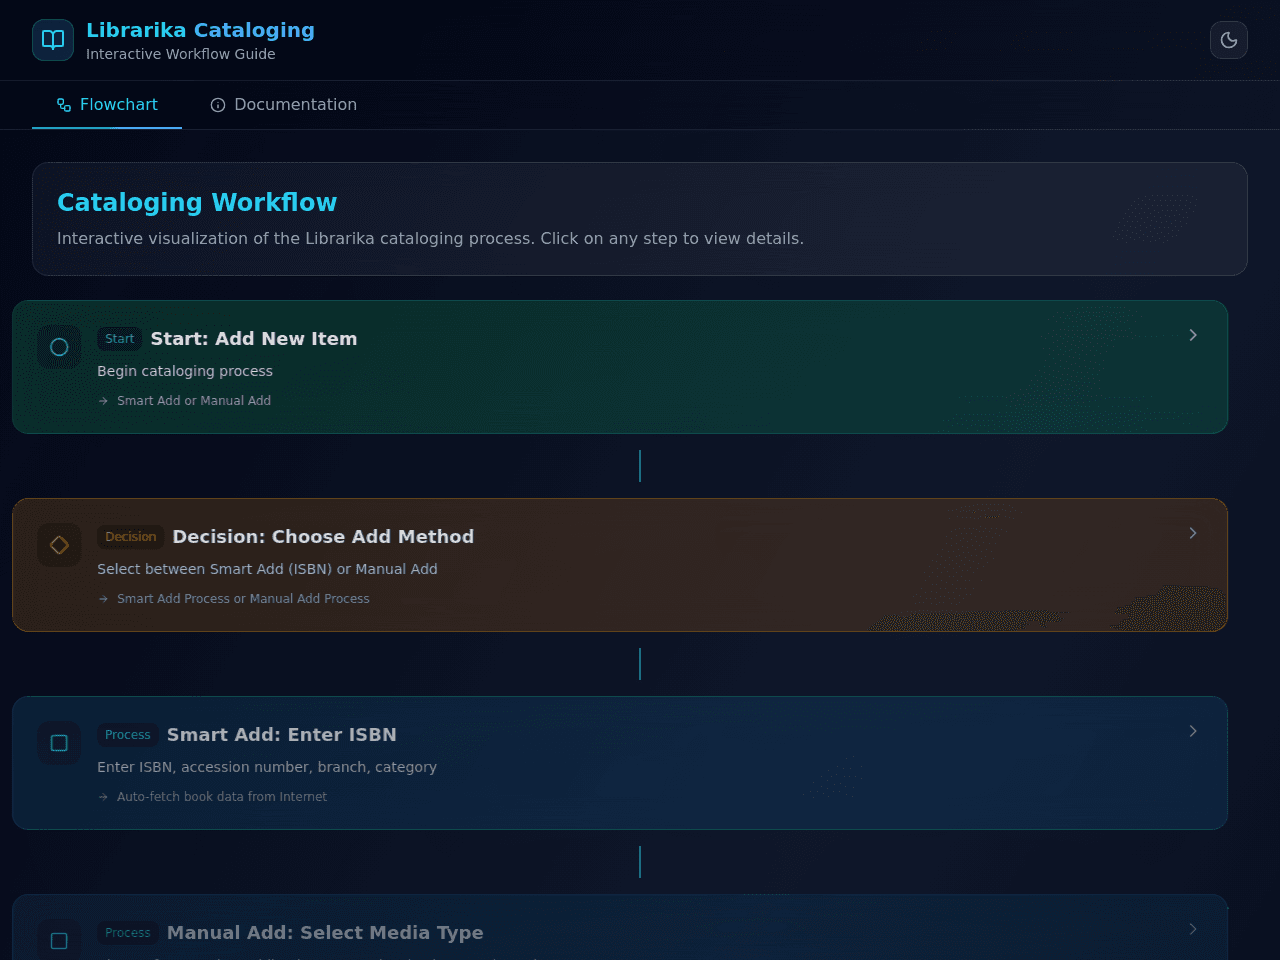Click 'Begin cataloging process' text

(185, 371)
